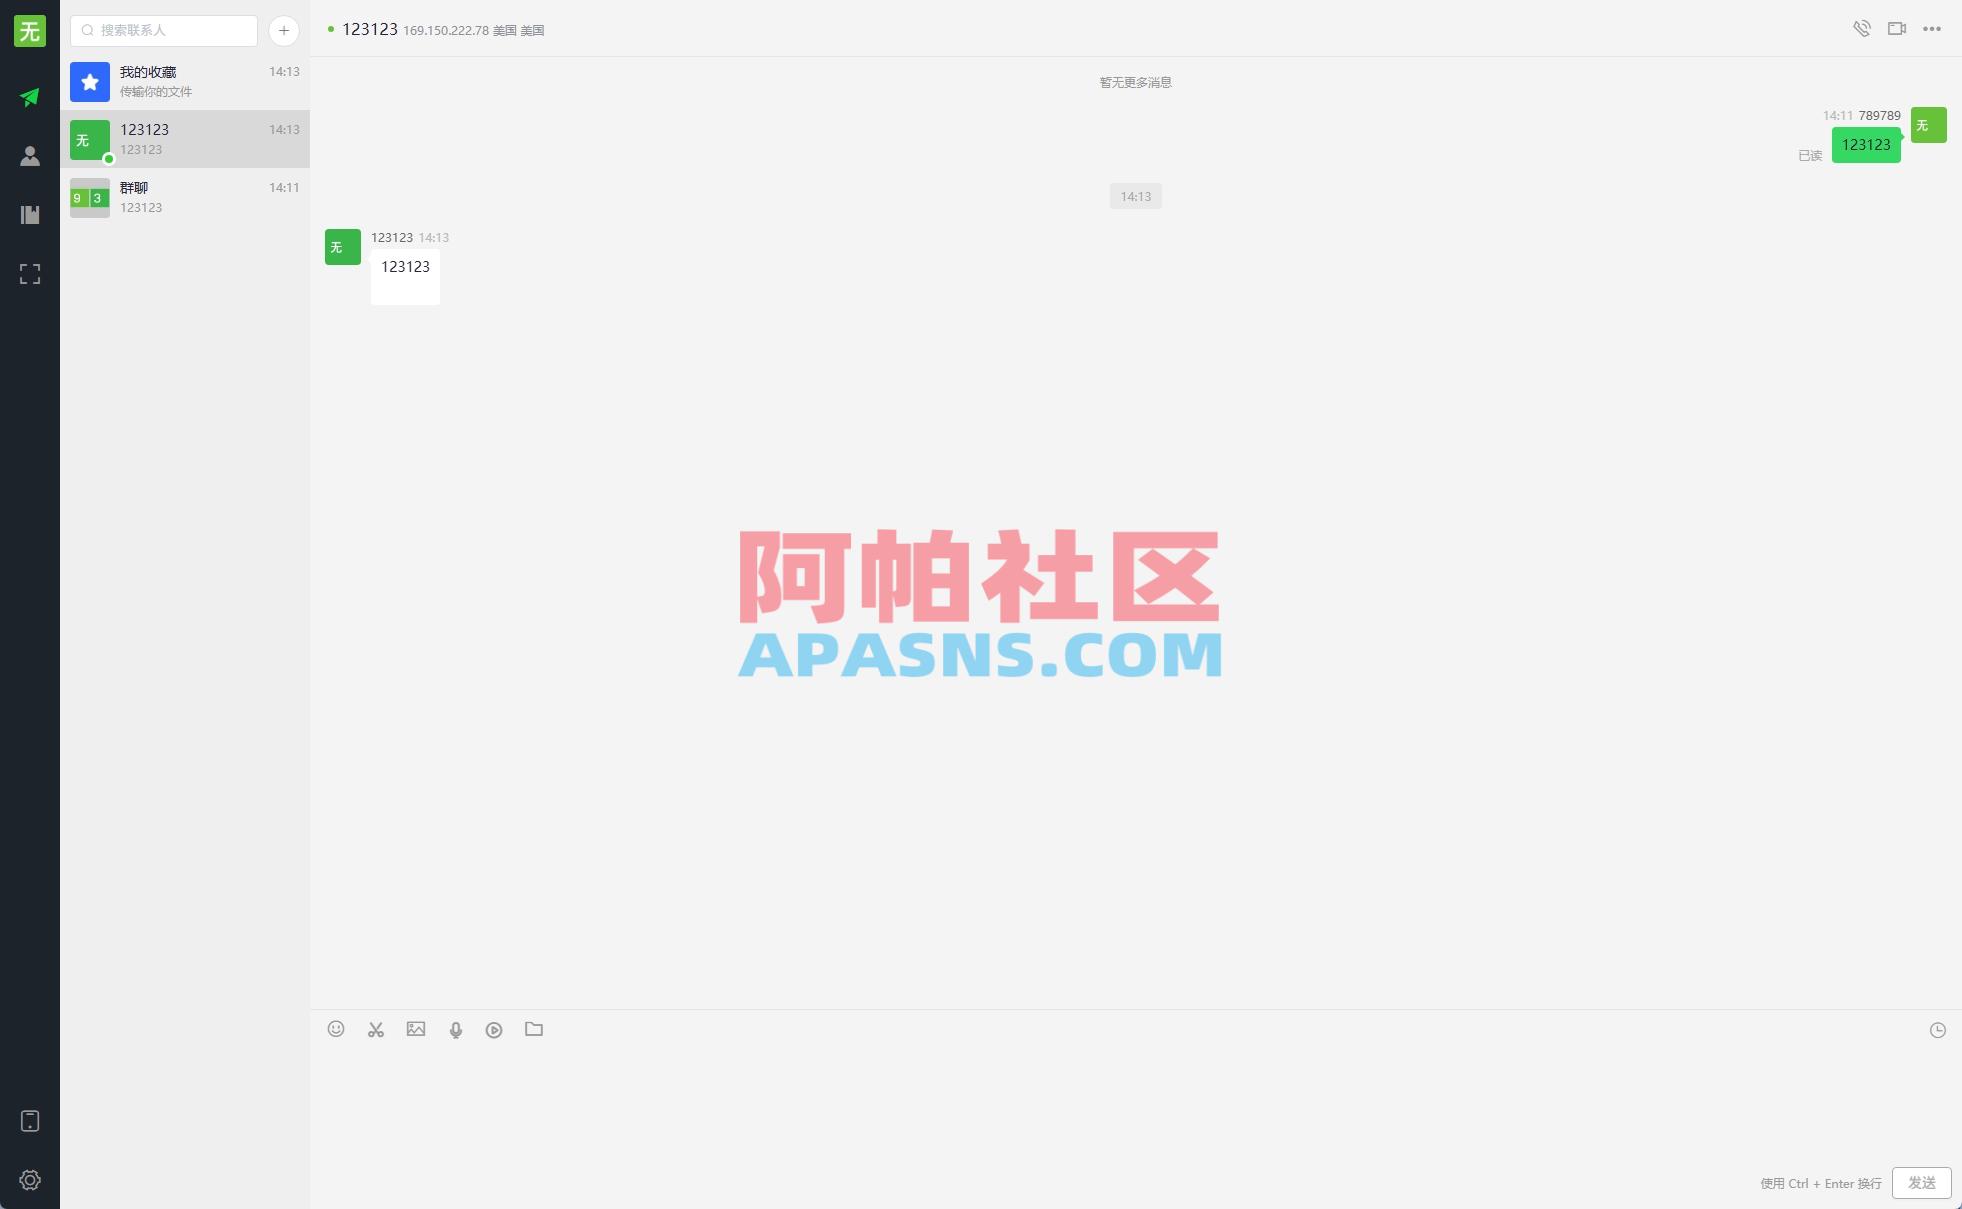Click the 暂无更多消息 notice text
1962x1209 pixels.
point(1136,83)
